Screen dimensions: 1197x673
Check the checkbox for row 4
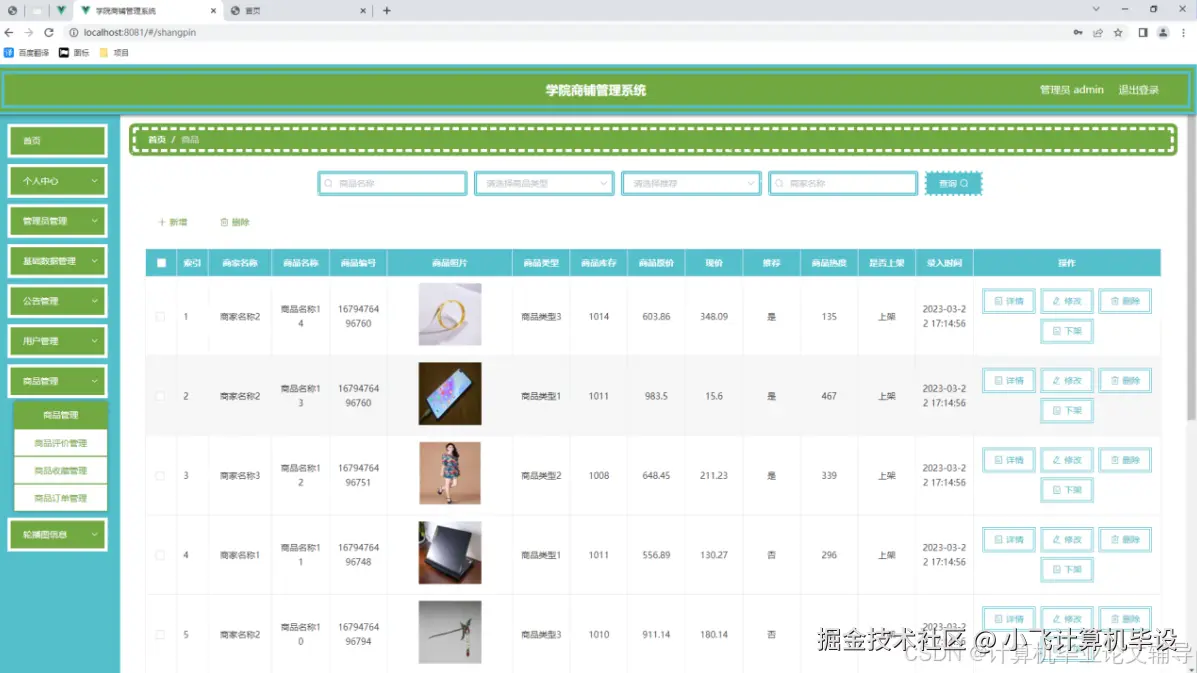click(160, 555)
